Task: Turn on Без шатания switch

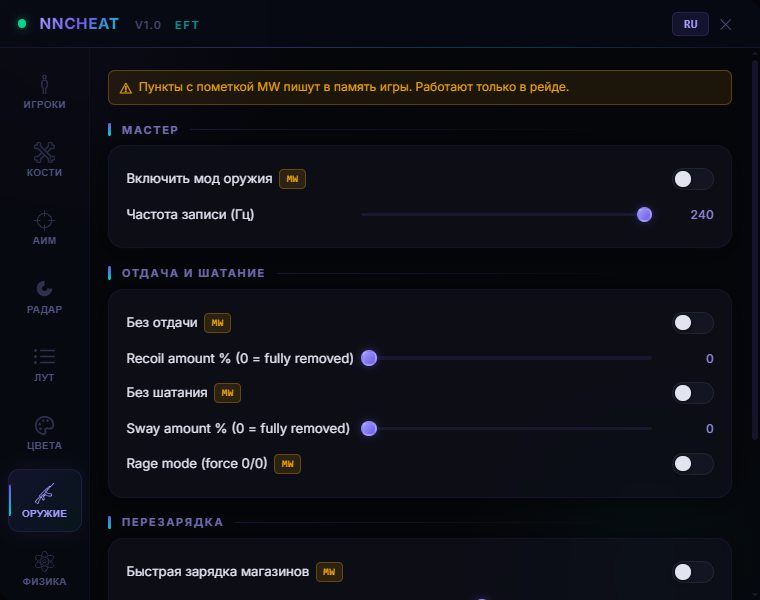Action: (693, 393)
